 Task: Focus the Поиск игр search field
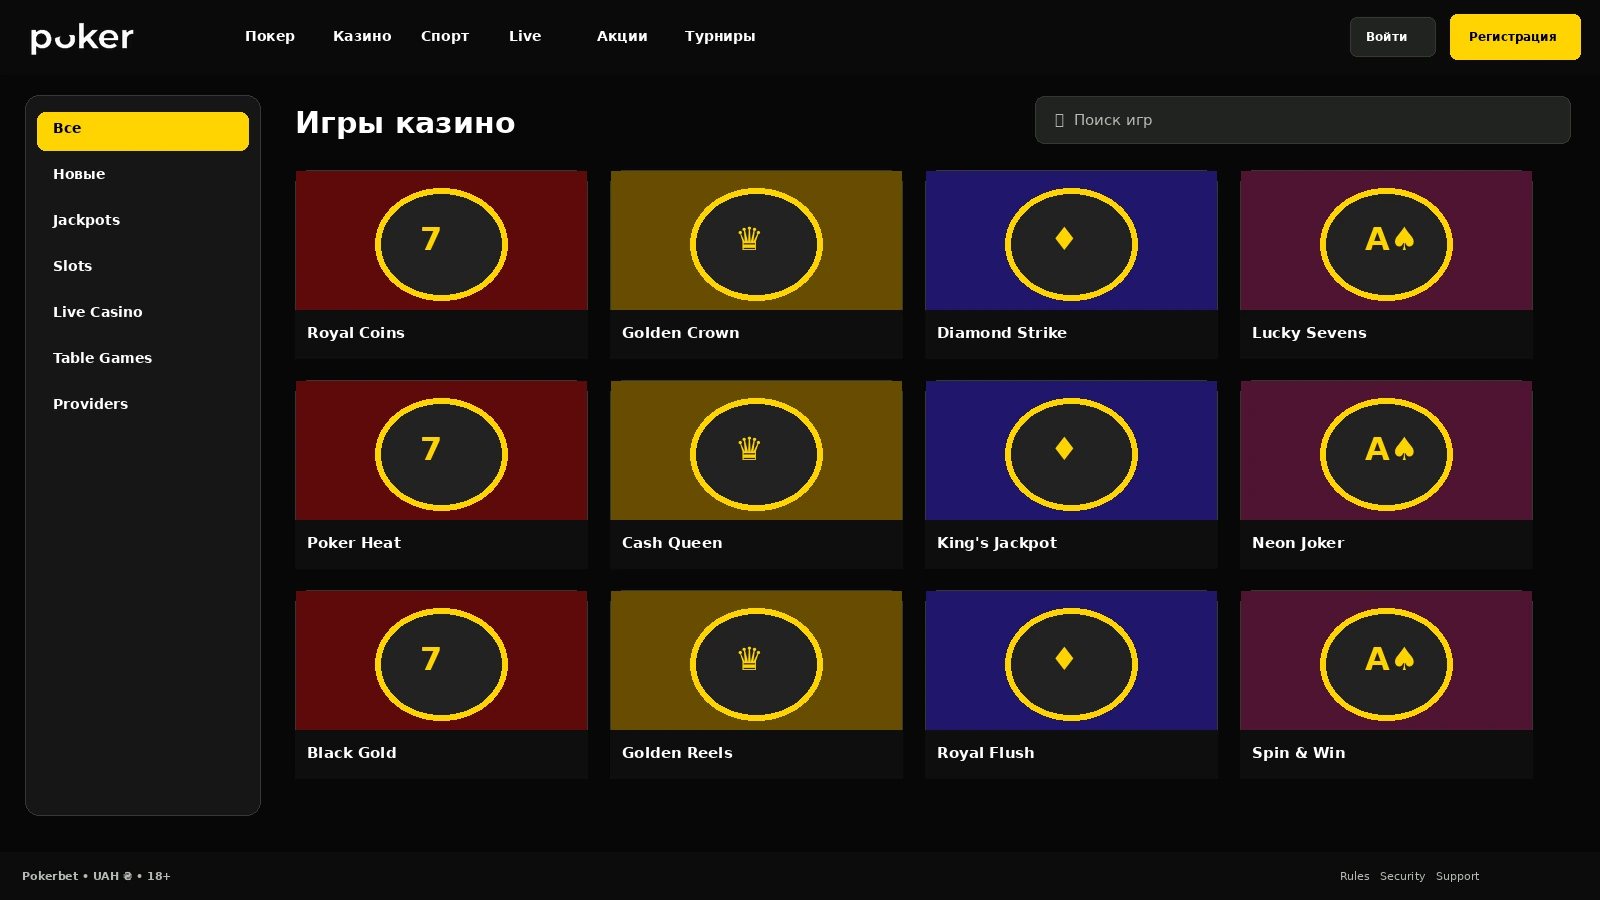click(x=1302, y=120)
